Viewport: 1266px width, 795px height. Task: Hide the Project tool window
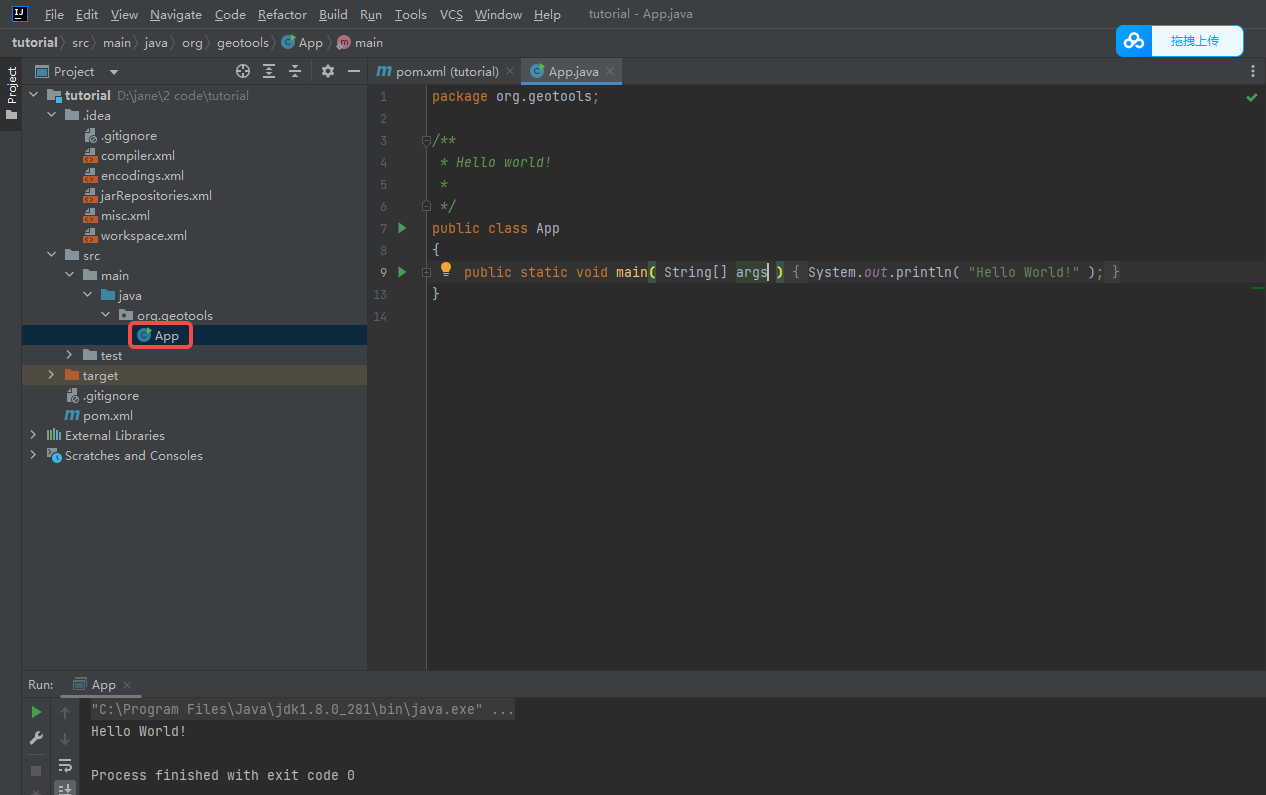353,71
